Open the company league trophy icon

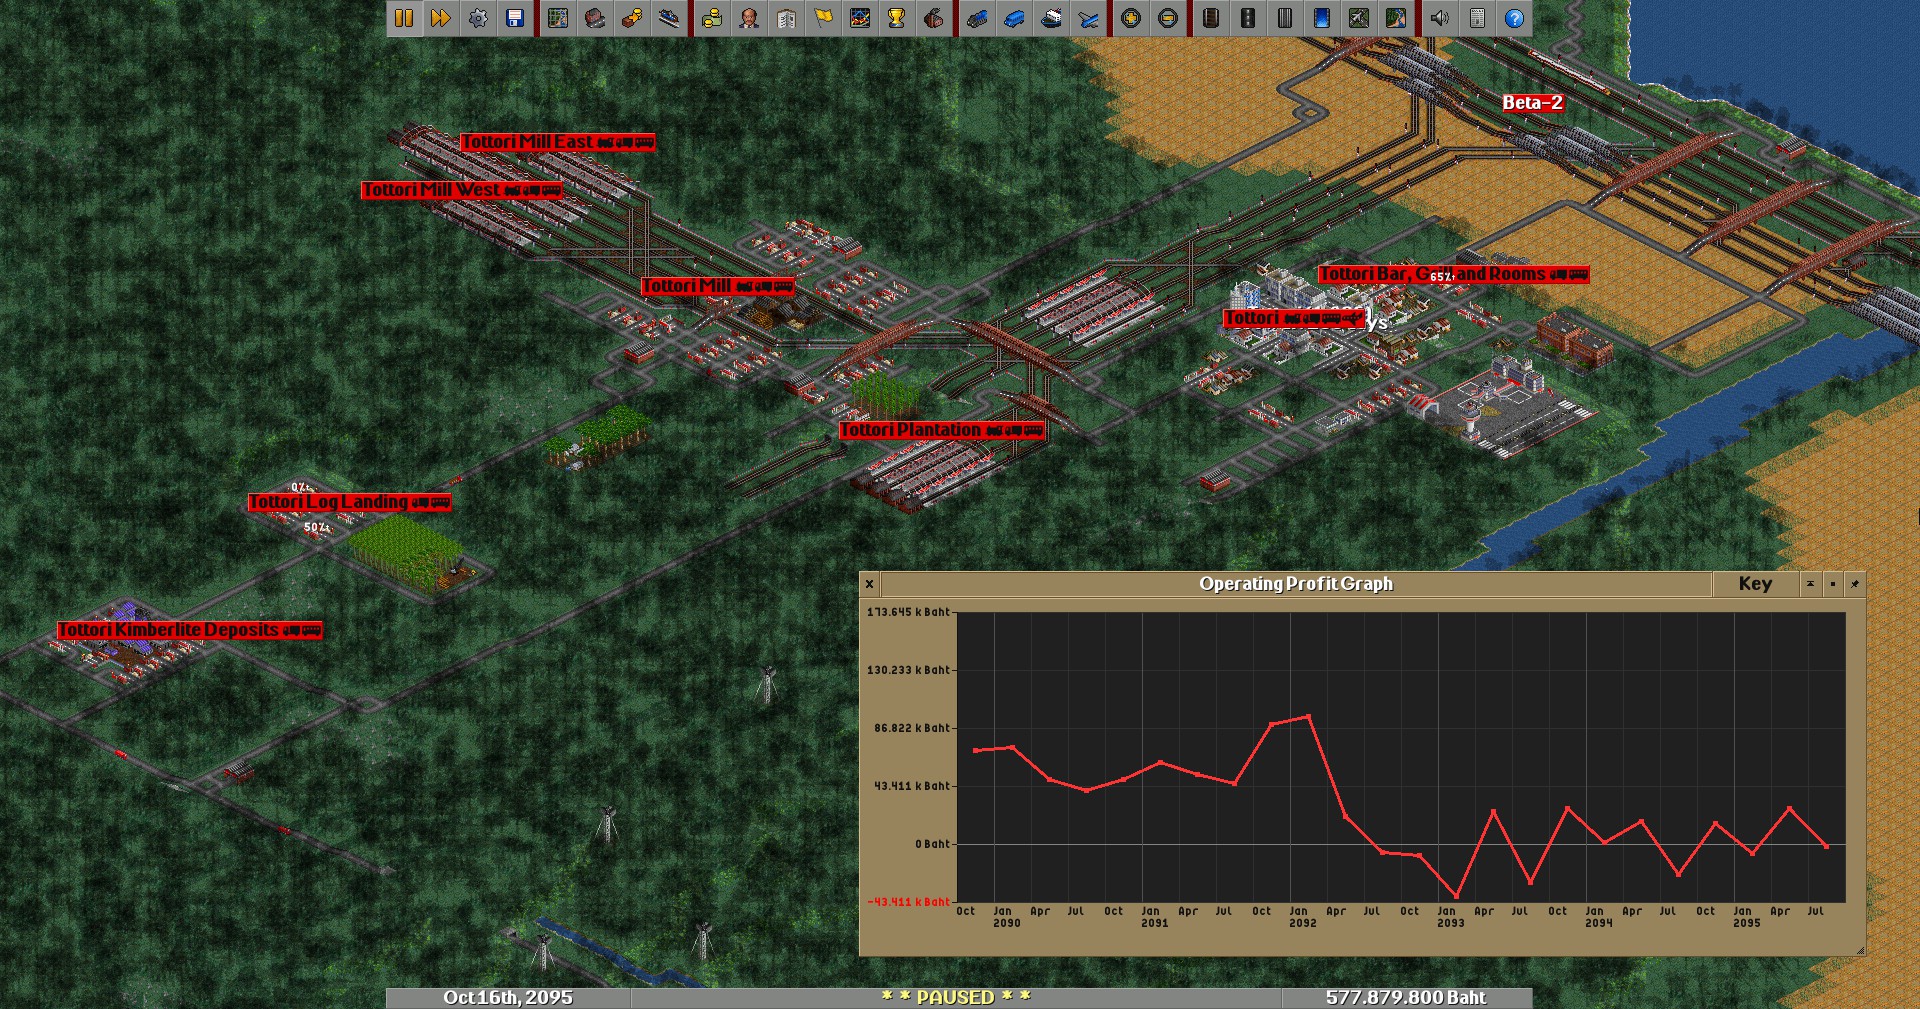(x=897, y=18)
